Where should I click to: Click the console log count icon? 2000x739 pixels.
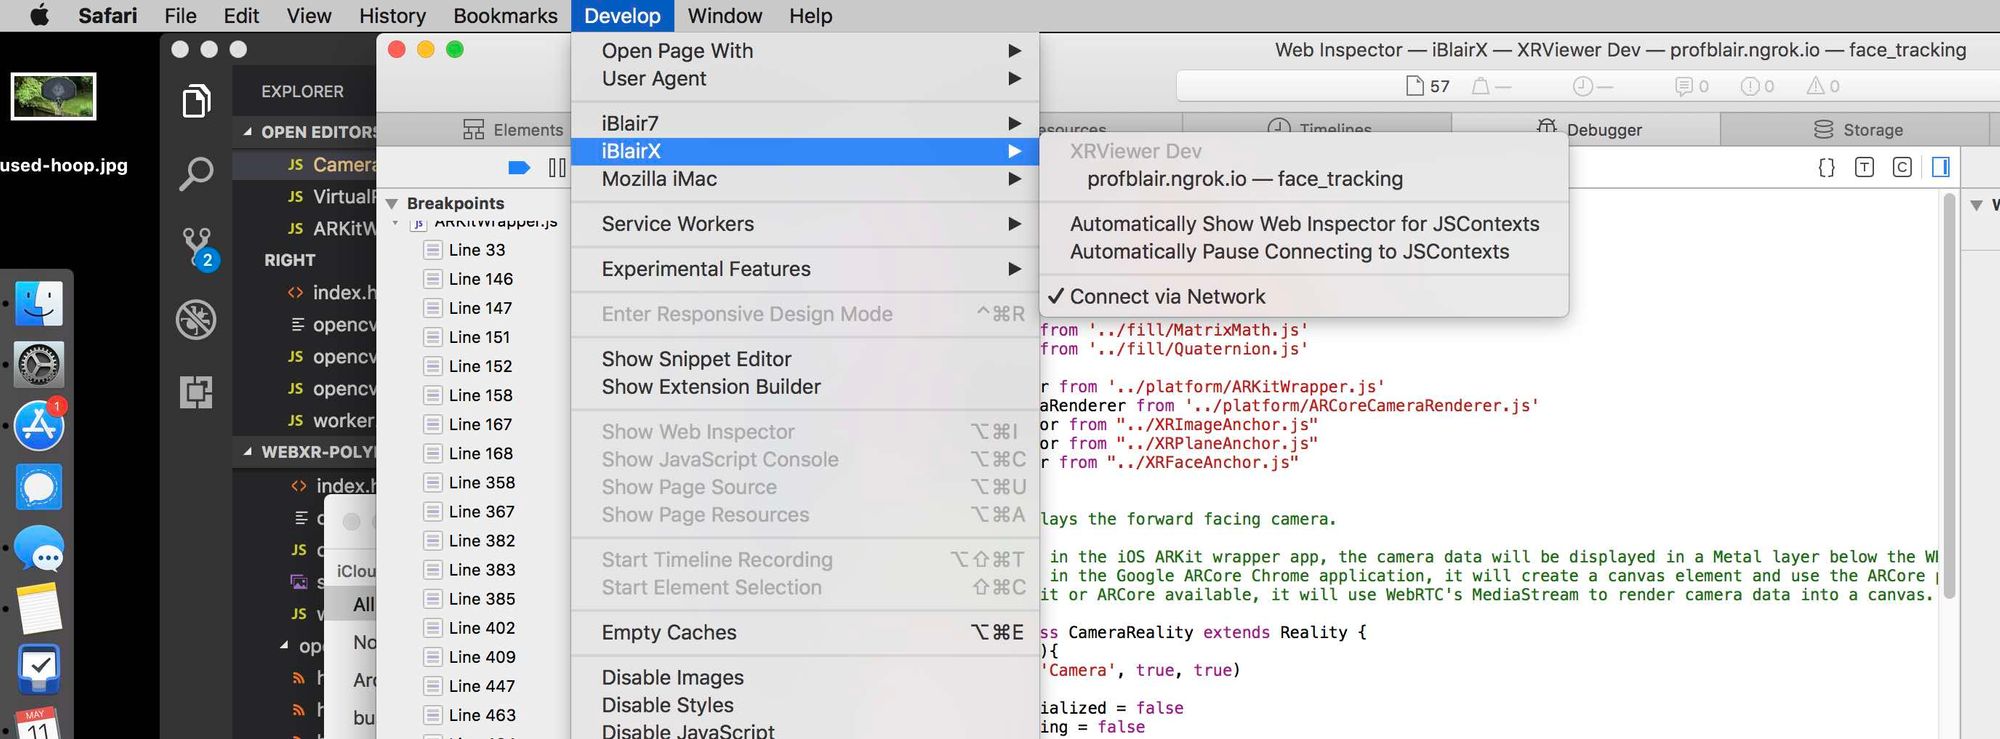click(1691, 86)
